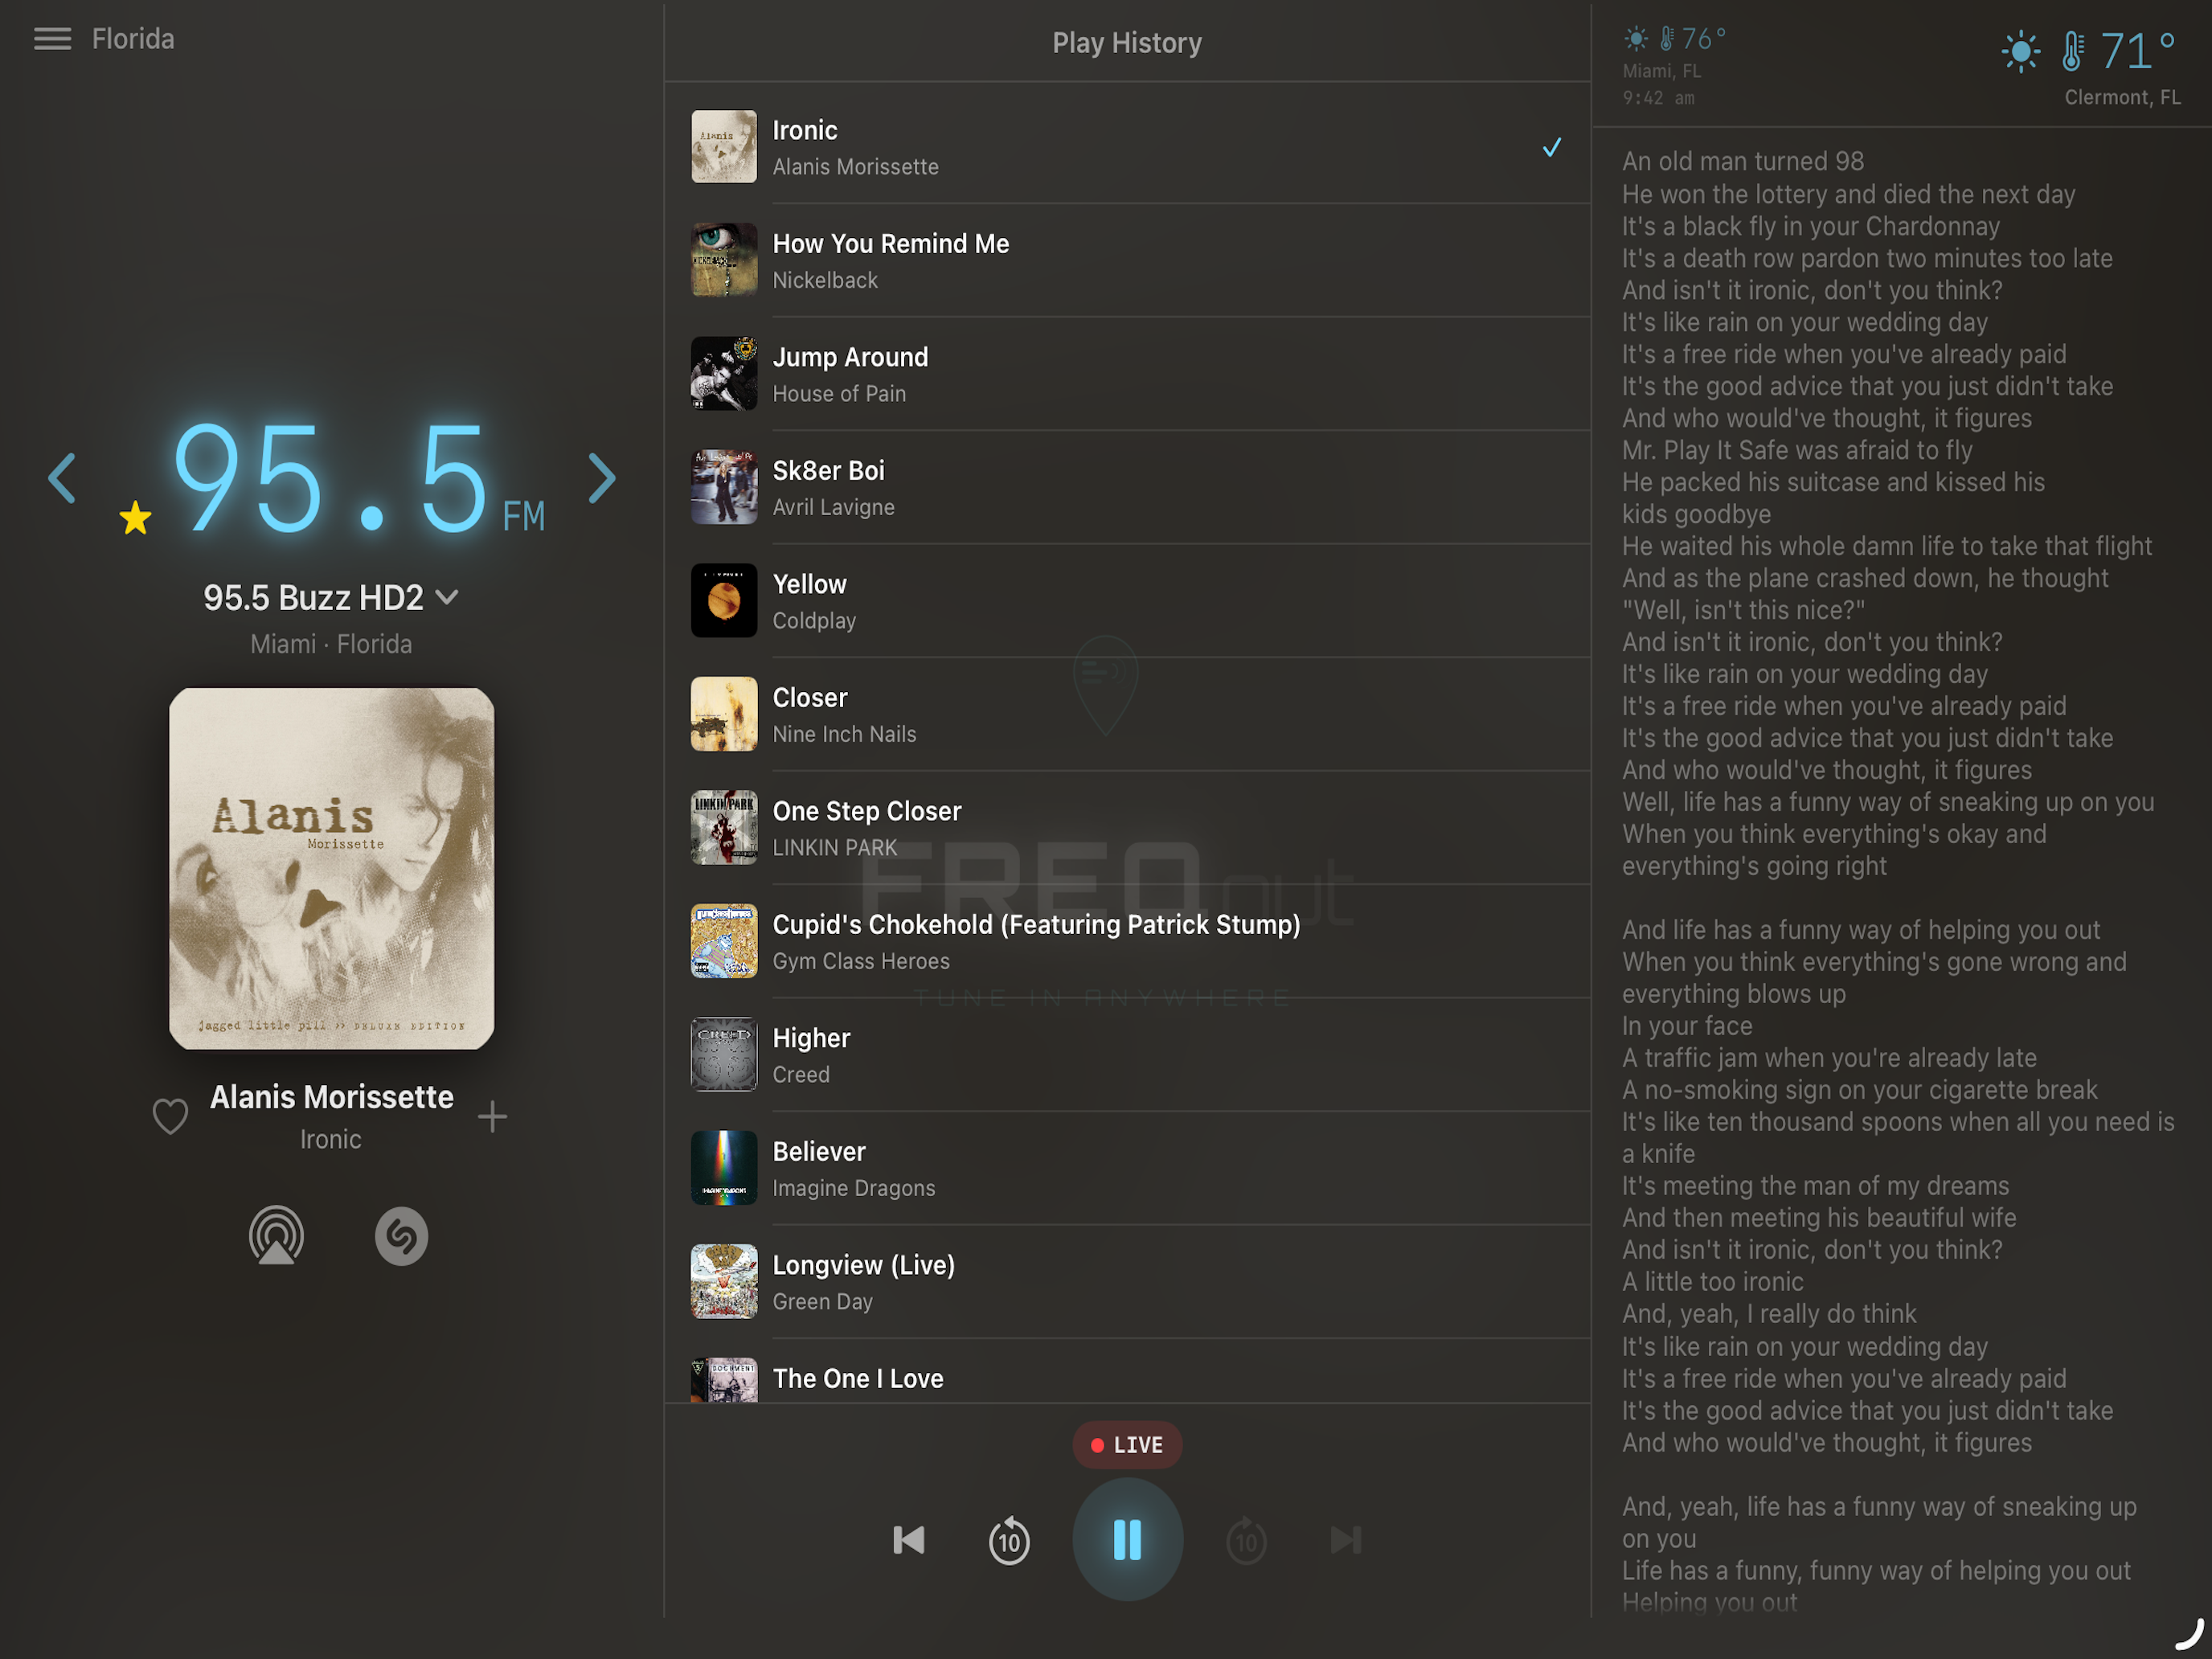Image resolution: width=2212 pixels, height=1659 pixels.
Task: Add current song with plus icon
Action: coord(492,1116)
